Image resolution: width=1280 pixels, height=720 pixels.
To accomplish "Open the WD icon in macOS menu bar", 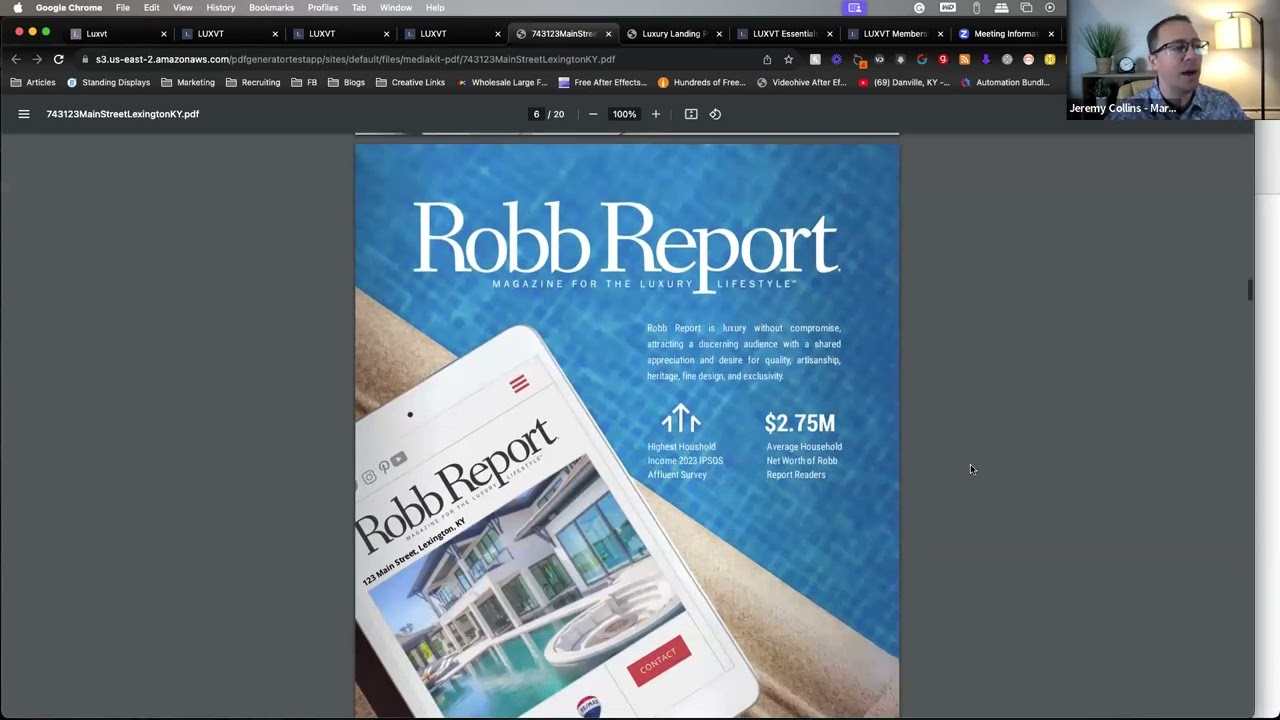I will [948, 8].
